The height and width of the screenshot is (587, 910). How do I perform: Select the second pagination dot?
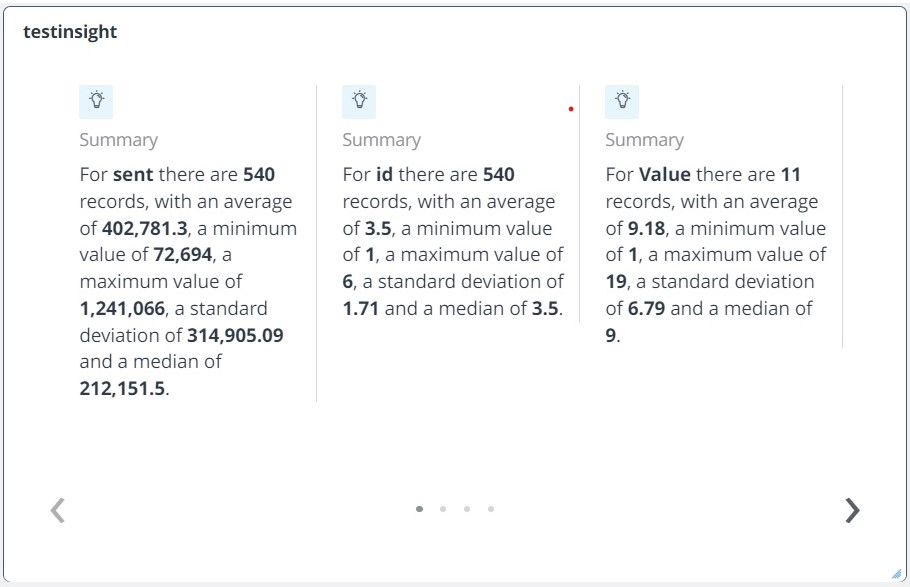point(443,509)
